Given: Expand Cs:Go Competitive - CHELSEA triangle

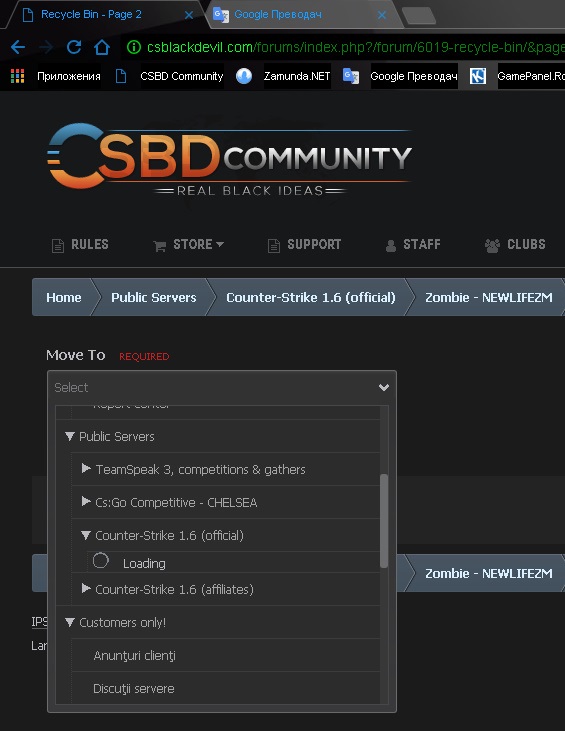Looking at the screenshot, I should (x=86, y=501).
